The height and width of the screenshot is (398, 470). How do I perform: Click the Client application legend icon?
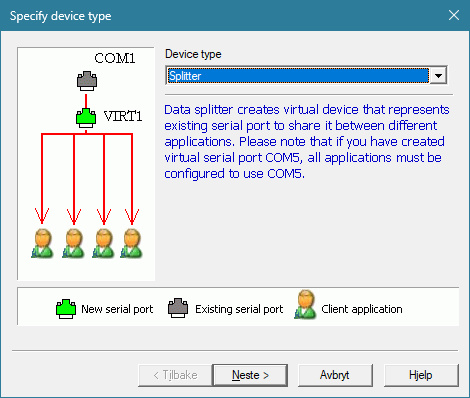click(305, 305)
